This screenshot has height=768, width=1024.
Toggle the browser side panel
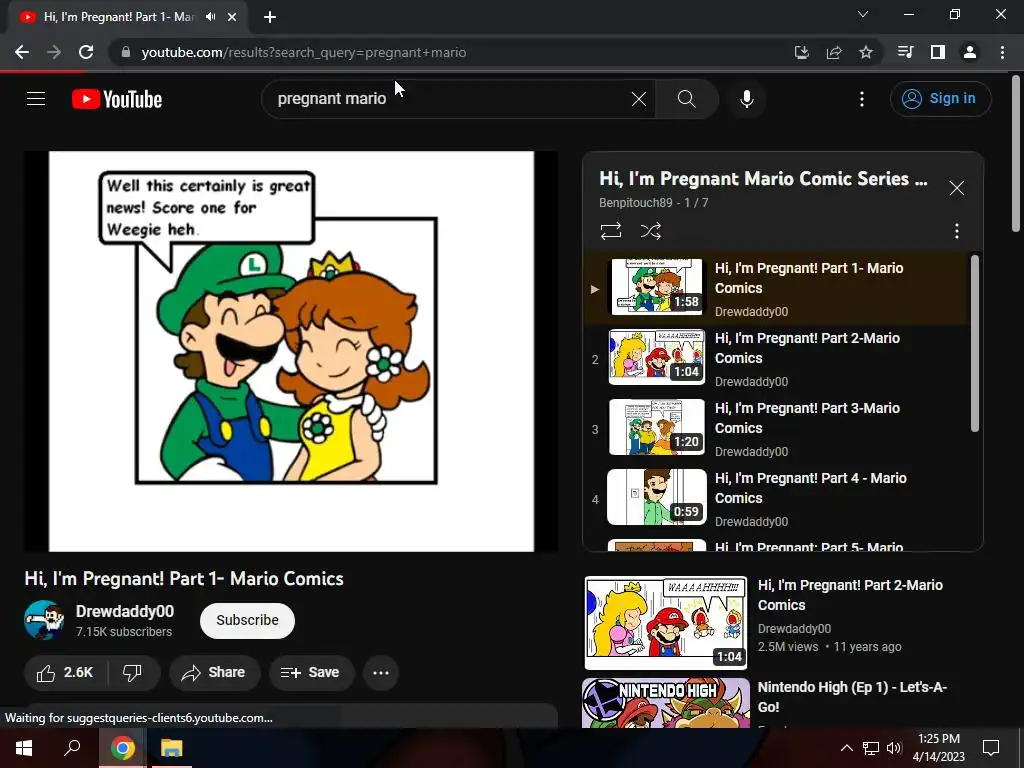point(938,52)
